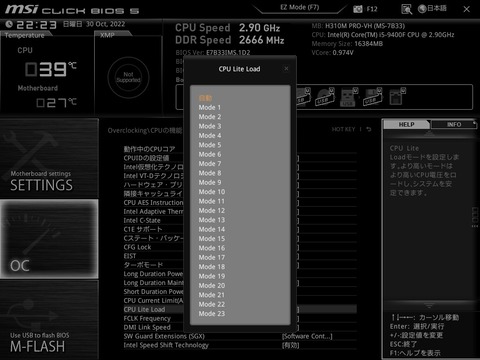The height and width of the screenshot is (360, 480).
Task: Click the C1E サポート setting row
Action: tap(239, 229)
